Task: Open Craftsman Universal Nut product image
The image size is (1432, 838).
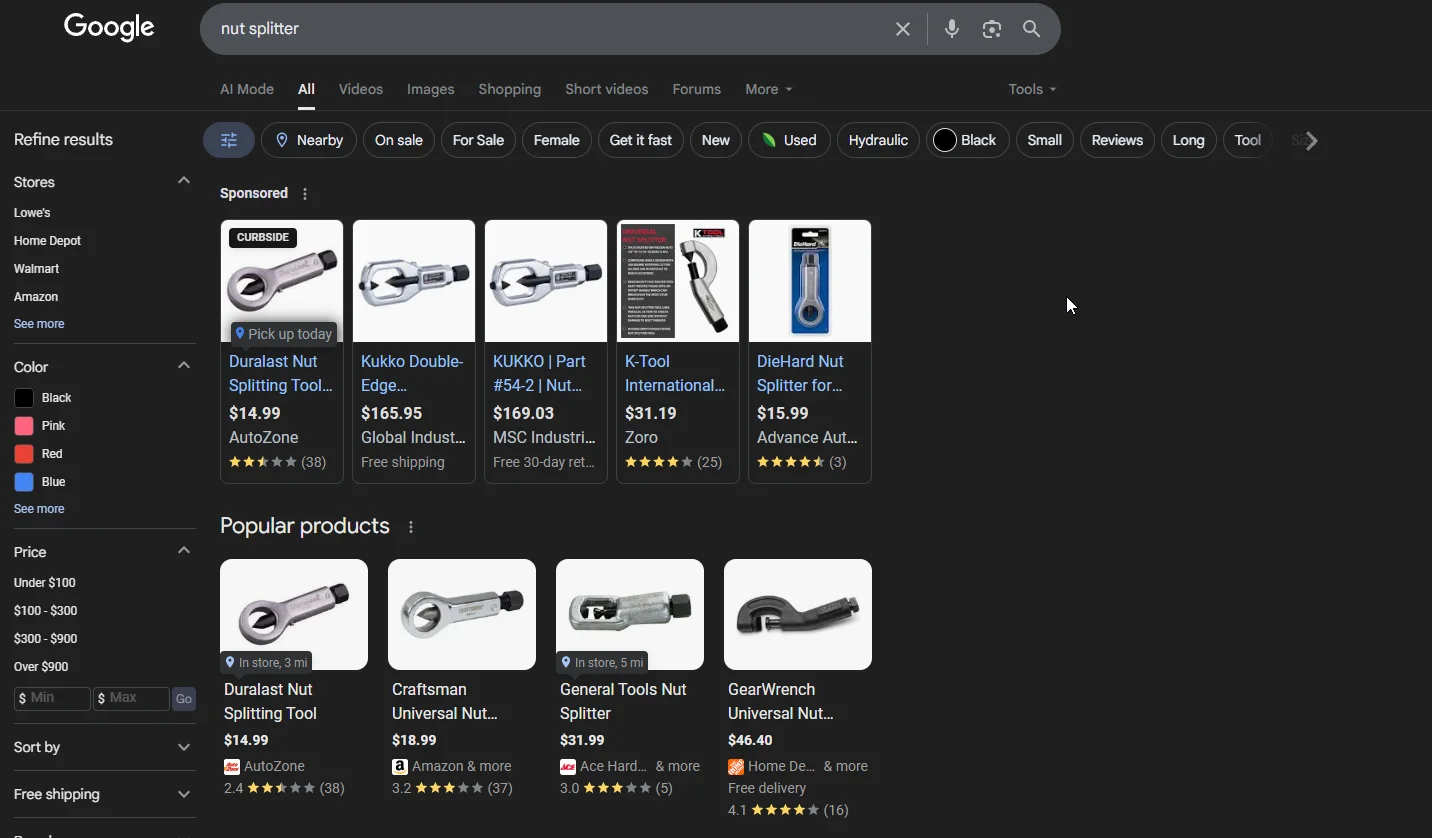Action: pos(462,614)
